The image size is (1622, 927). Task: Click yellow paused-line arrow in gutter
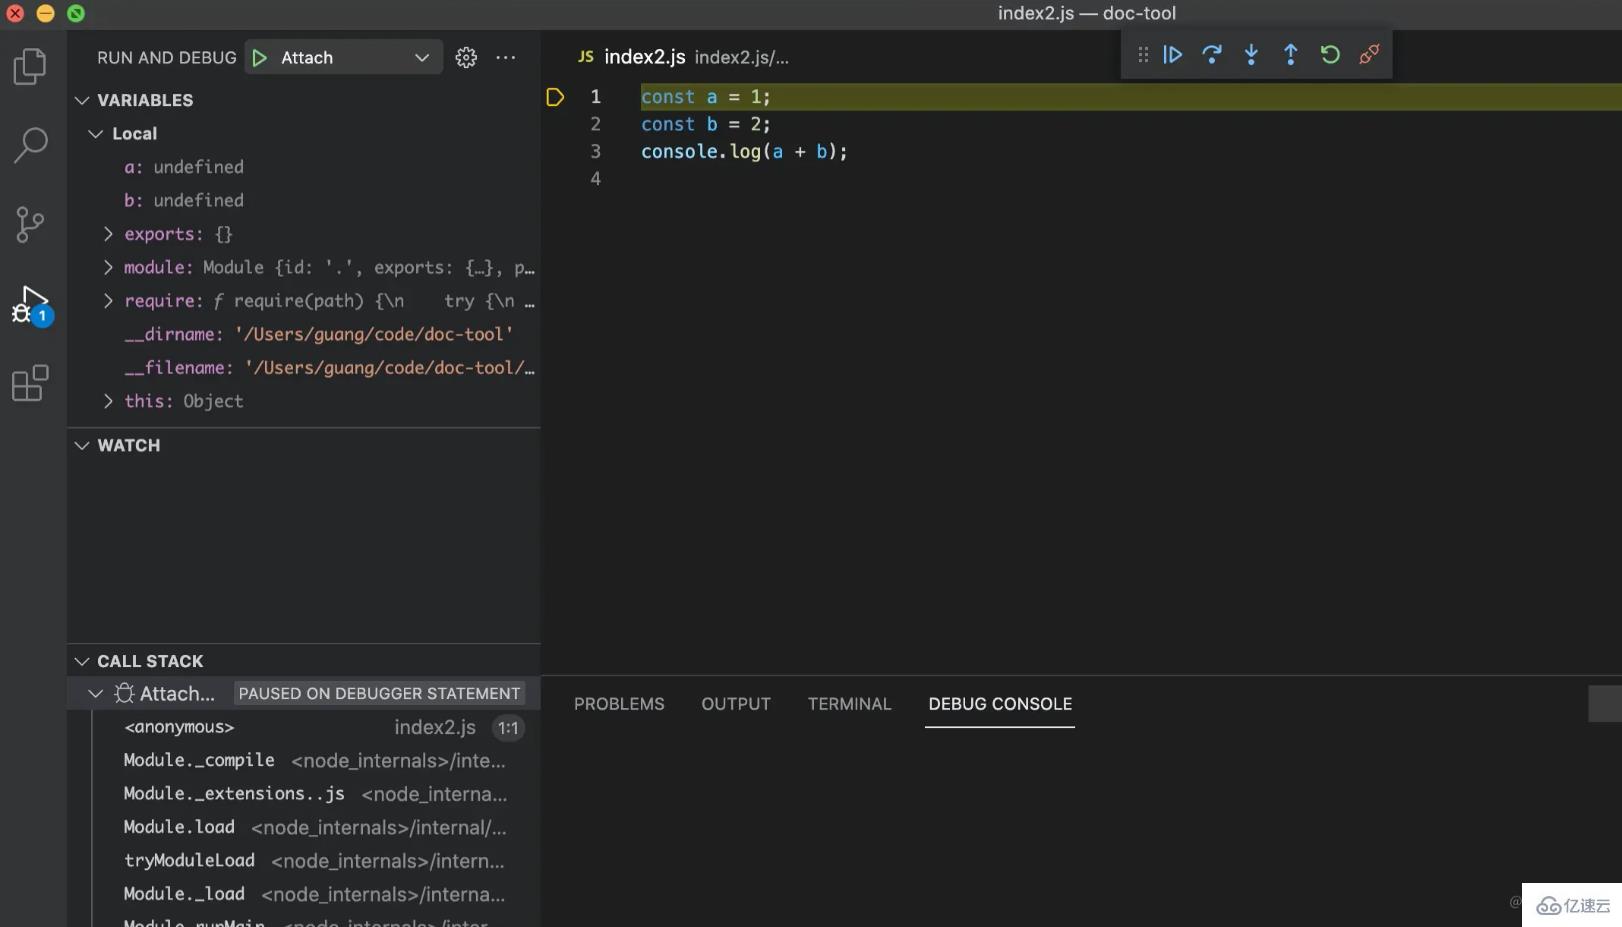click(555, 97)
